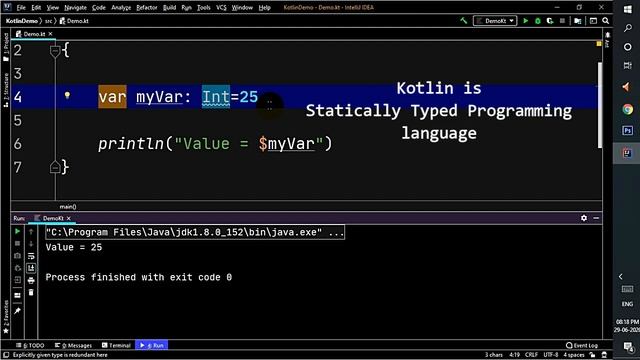Open the Project tool window sidebar tab

click(x=6, y=47)
